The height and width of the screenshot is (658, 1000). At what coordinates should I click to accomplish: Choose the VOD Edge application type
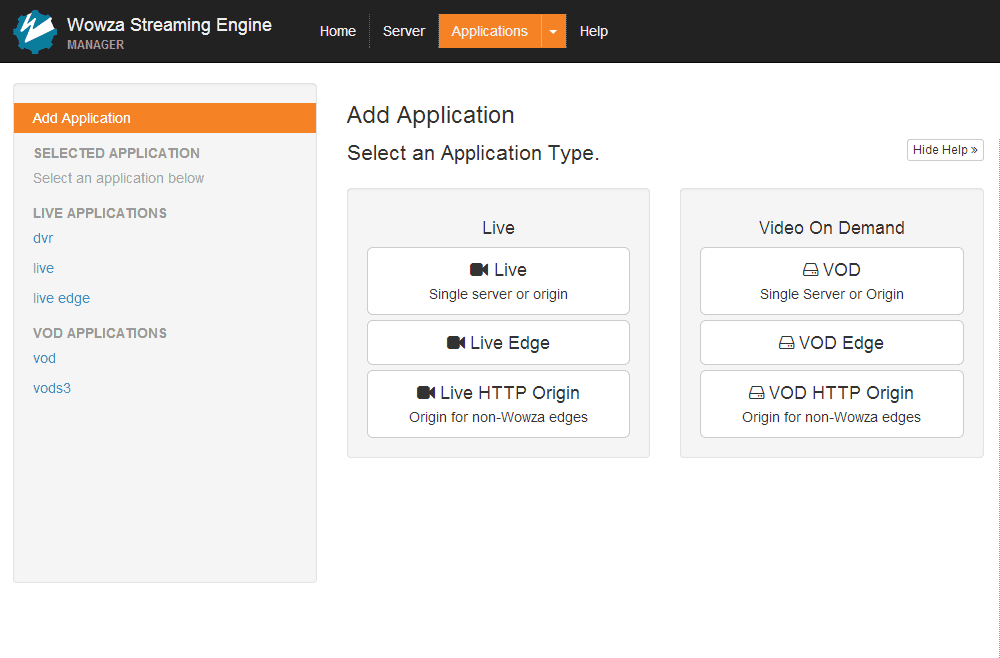click(x=832, y=343)
